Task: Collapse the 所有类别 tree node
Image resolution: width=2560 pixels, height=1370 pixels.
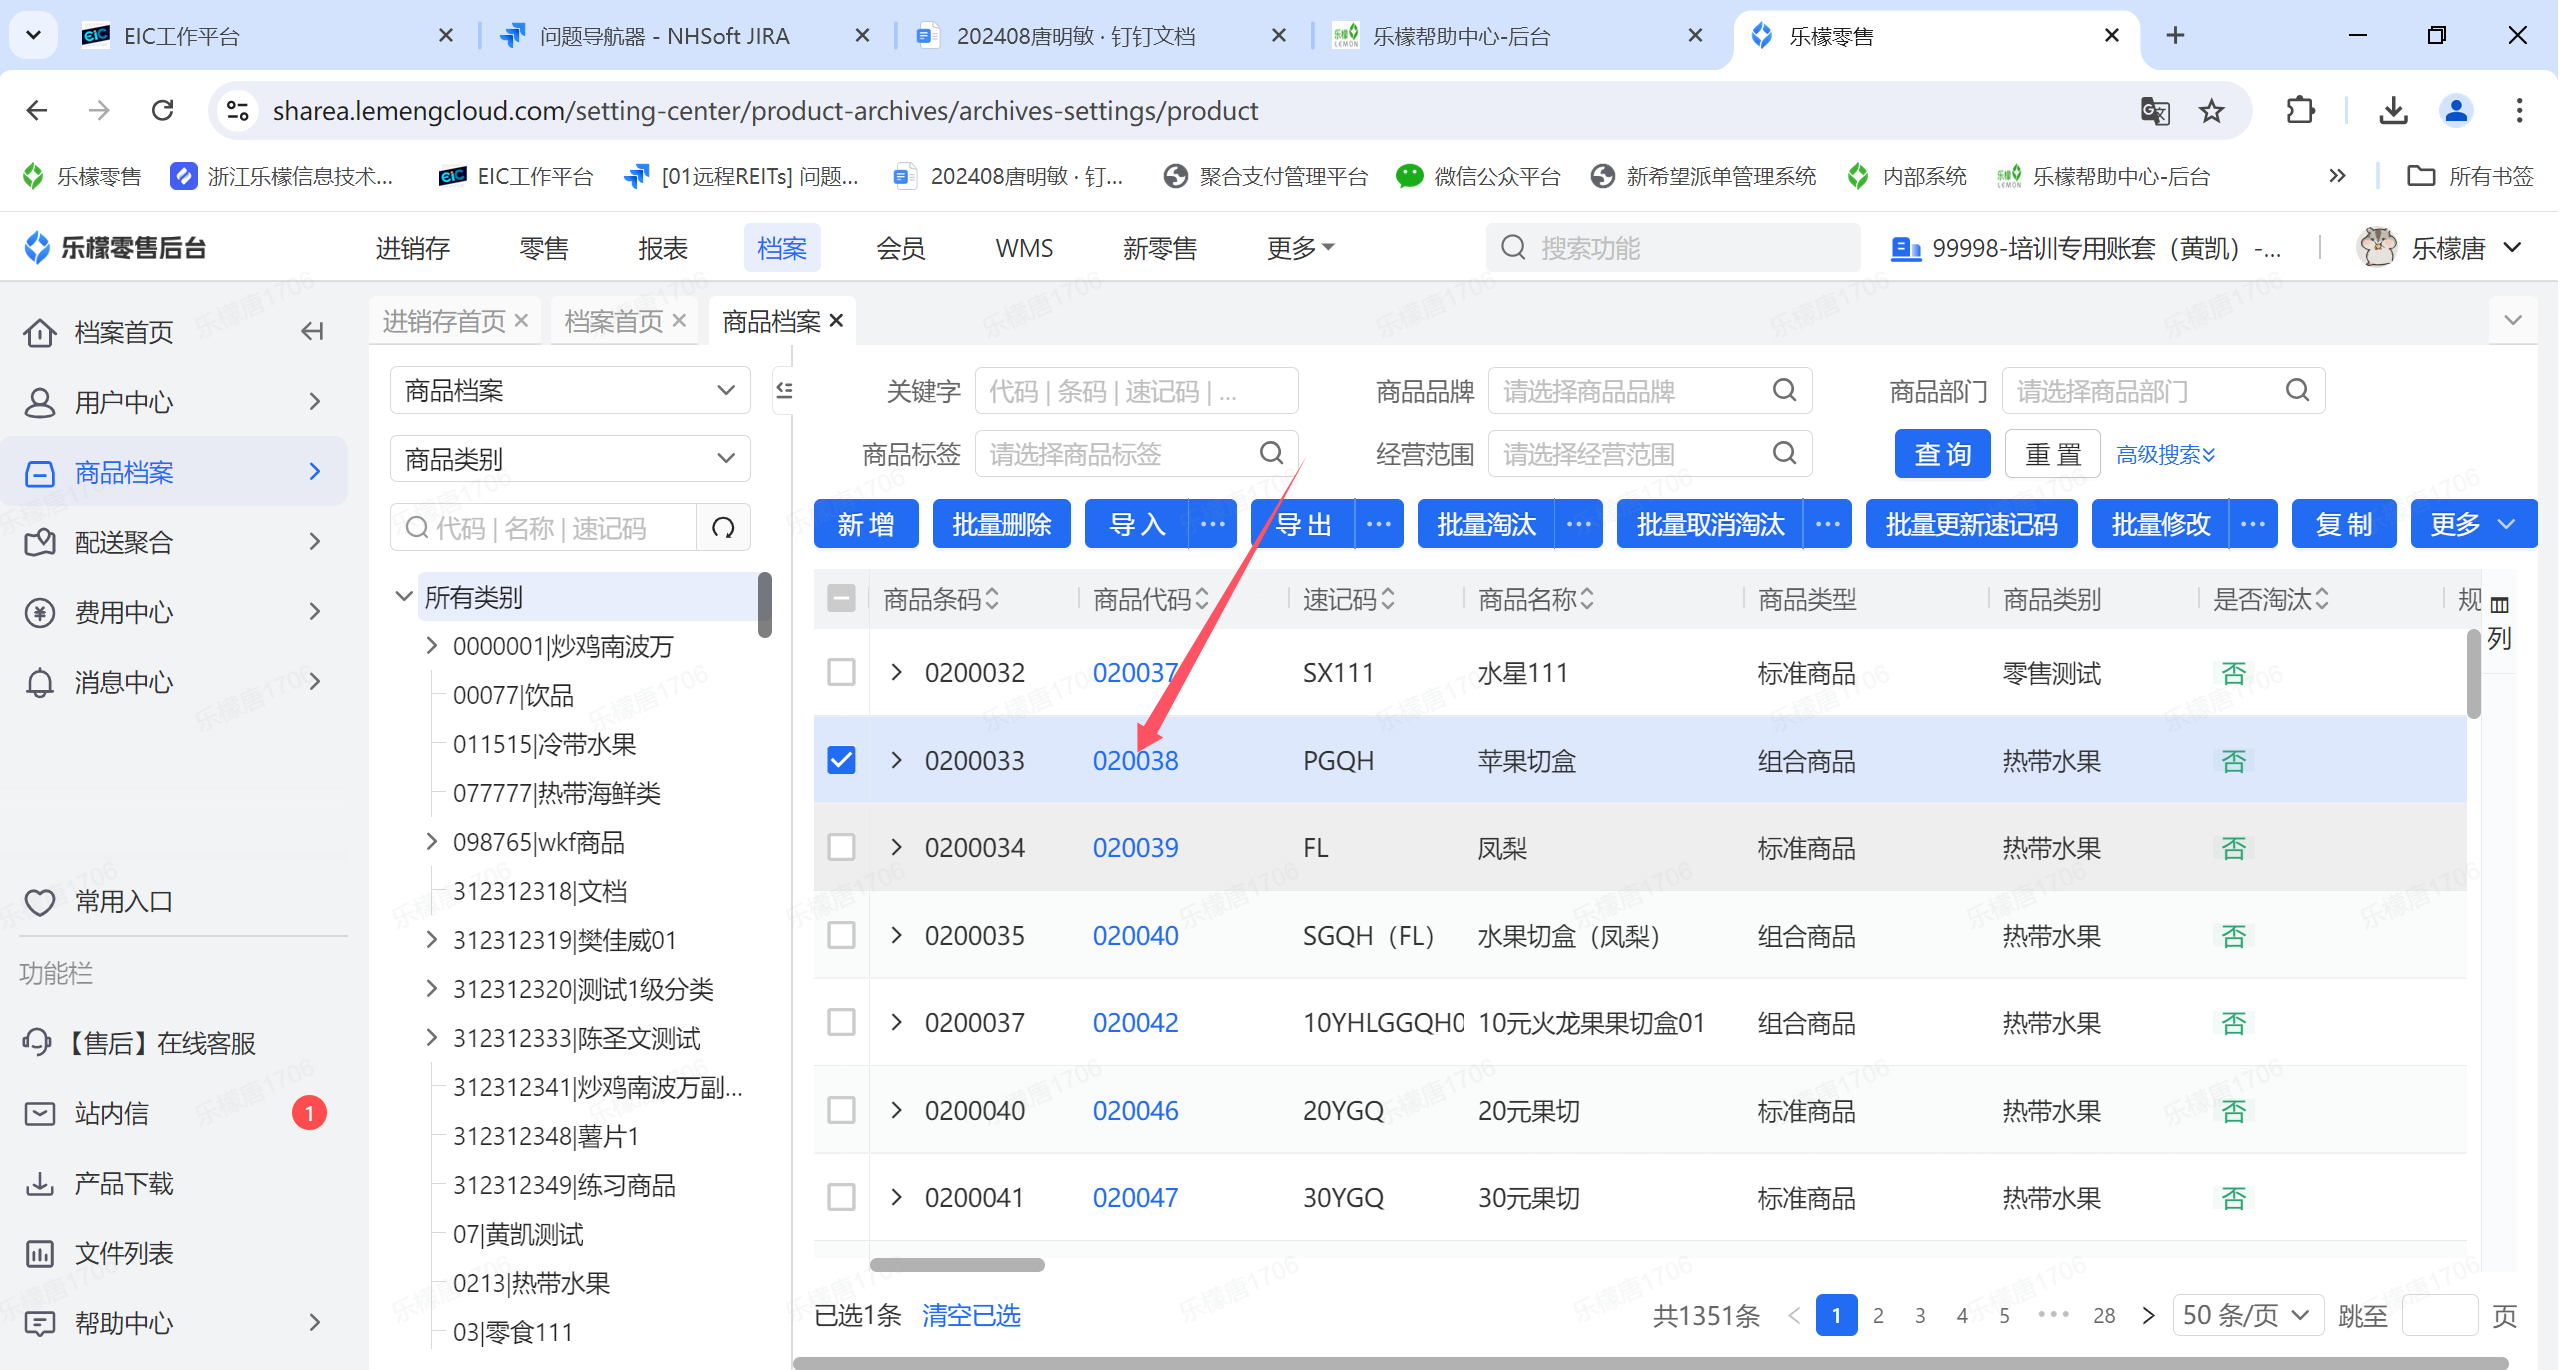Action: coord(404,597)
